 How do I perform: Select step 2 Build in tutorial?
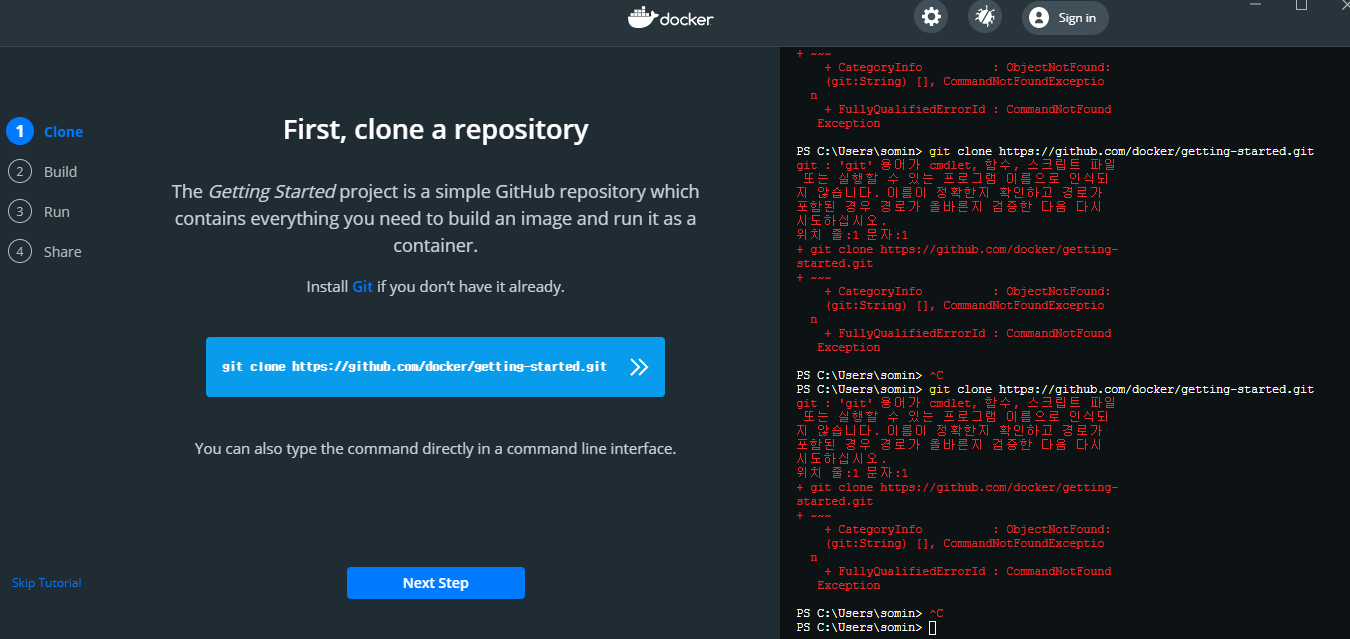[x=42, y=172]
